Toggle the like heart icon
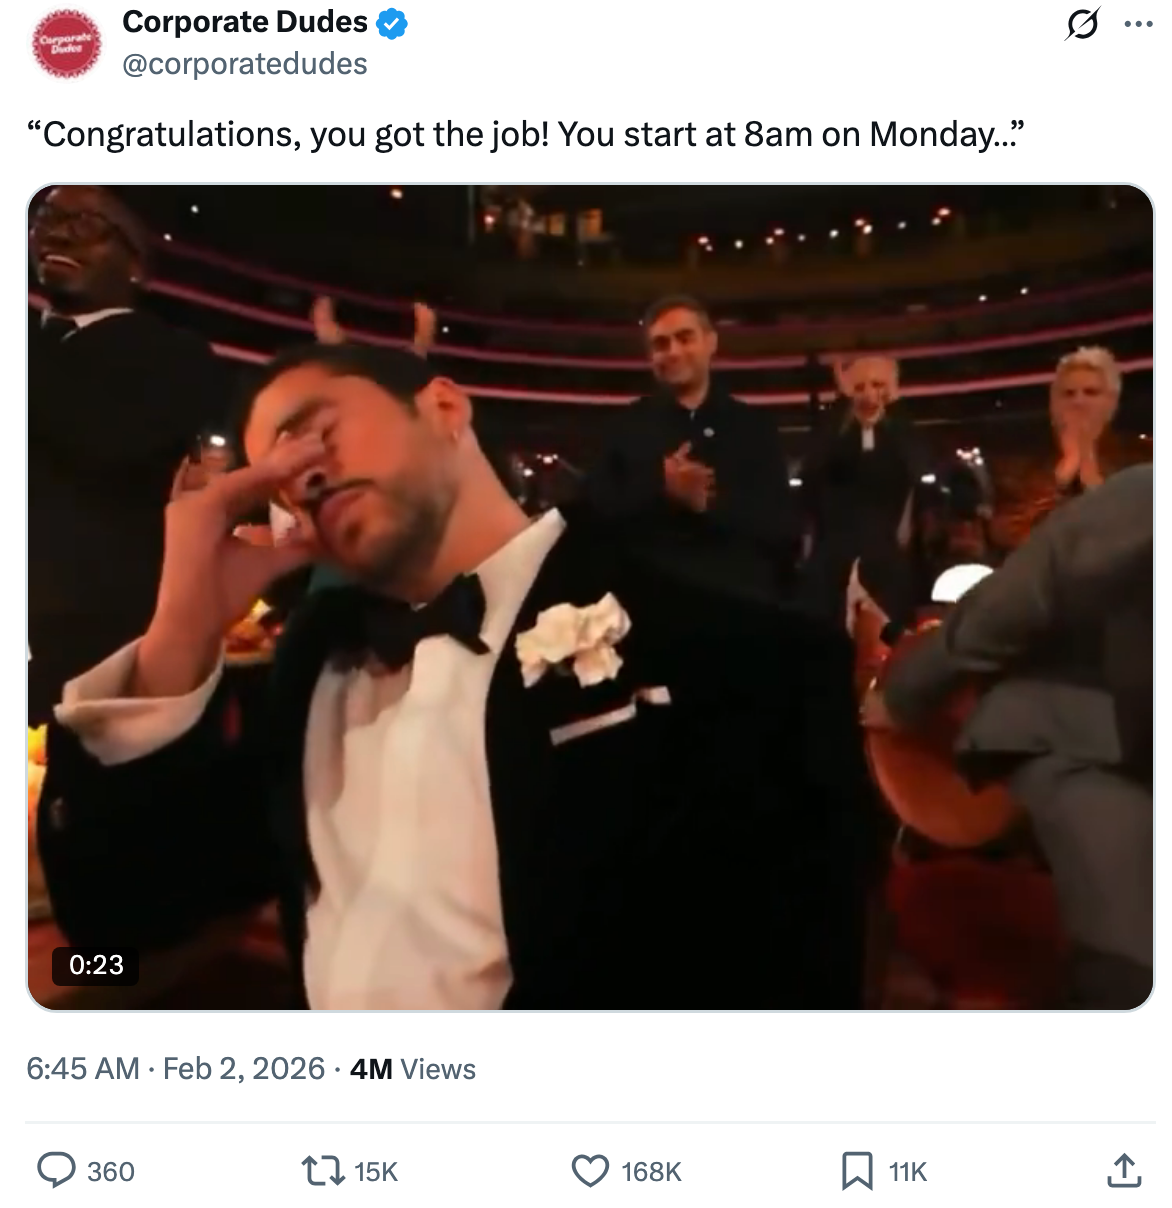 point(590,1171)
